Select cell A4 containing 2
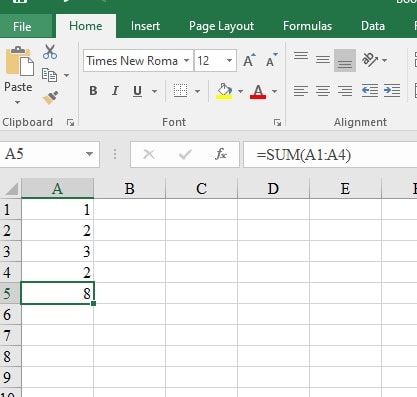Screen dimensions: 417x397 pos(57,272)
